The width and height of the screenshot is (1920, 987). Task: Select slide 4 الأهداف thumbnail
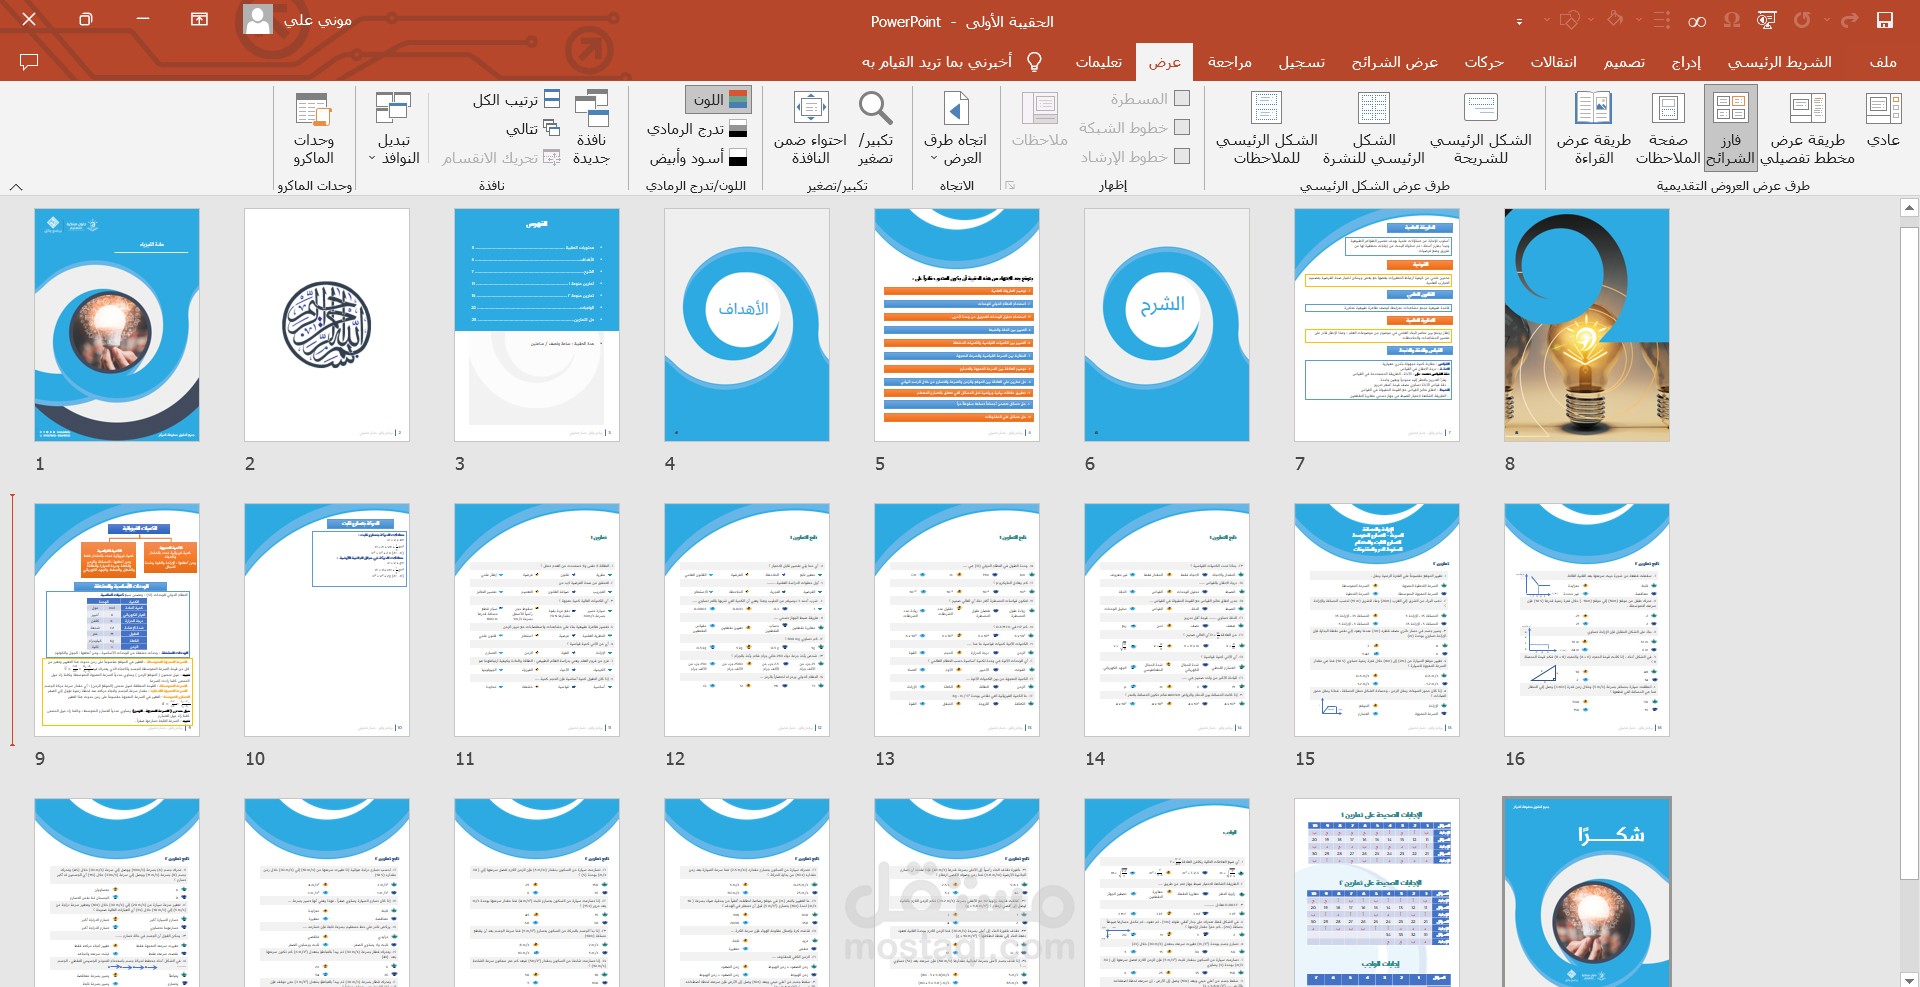[747, 325]
